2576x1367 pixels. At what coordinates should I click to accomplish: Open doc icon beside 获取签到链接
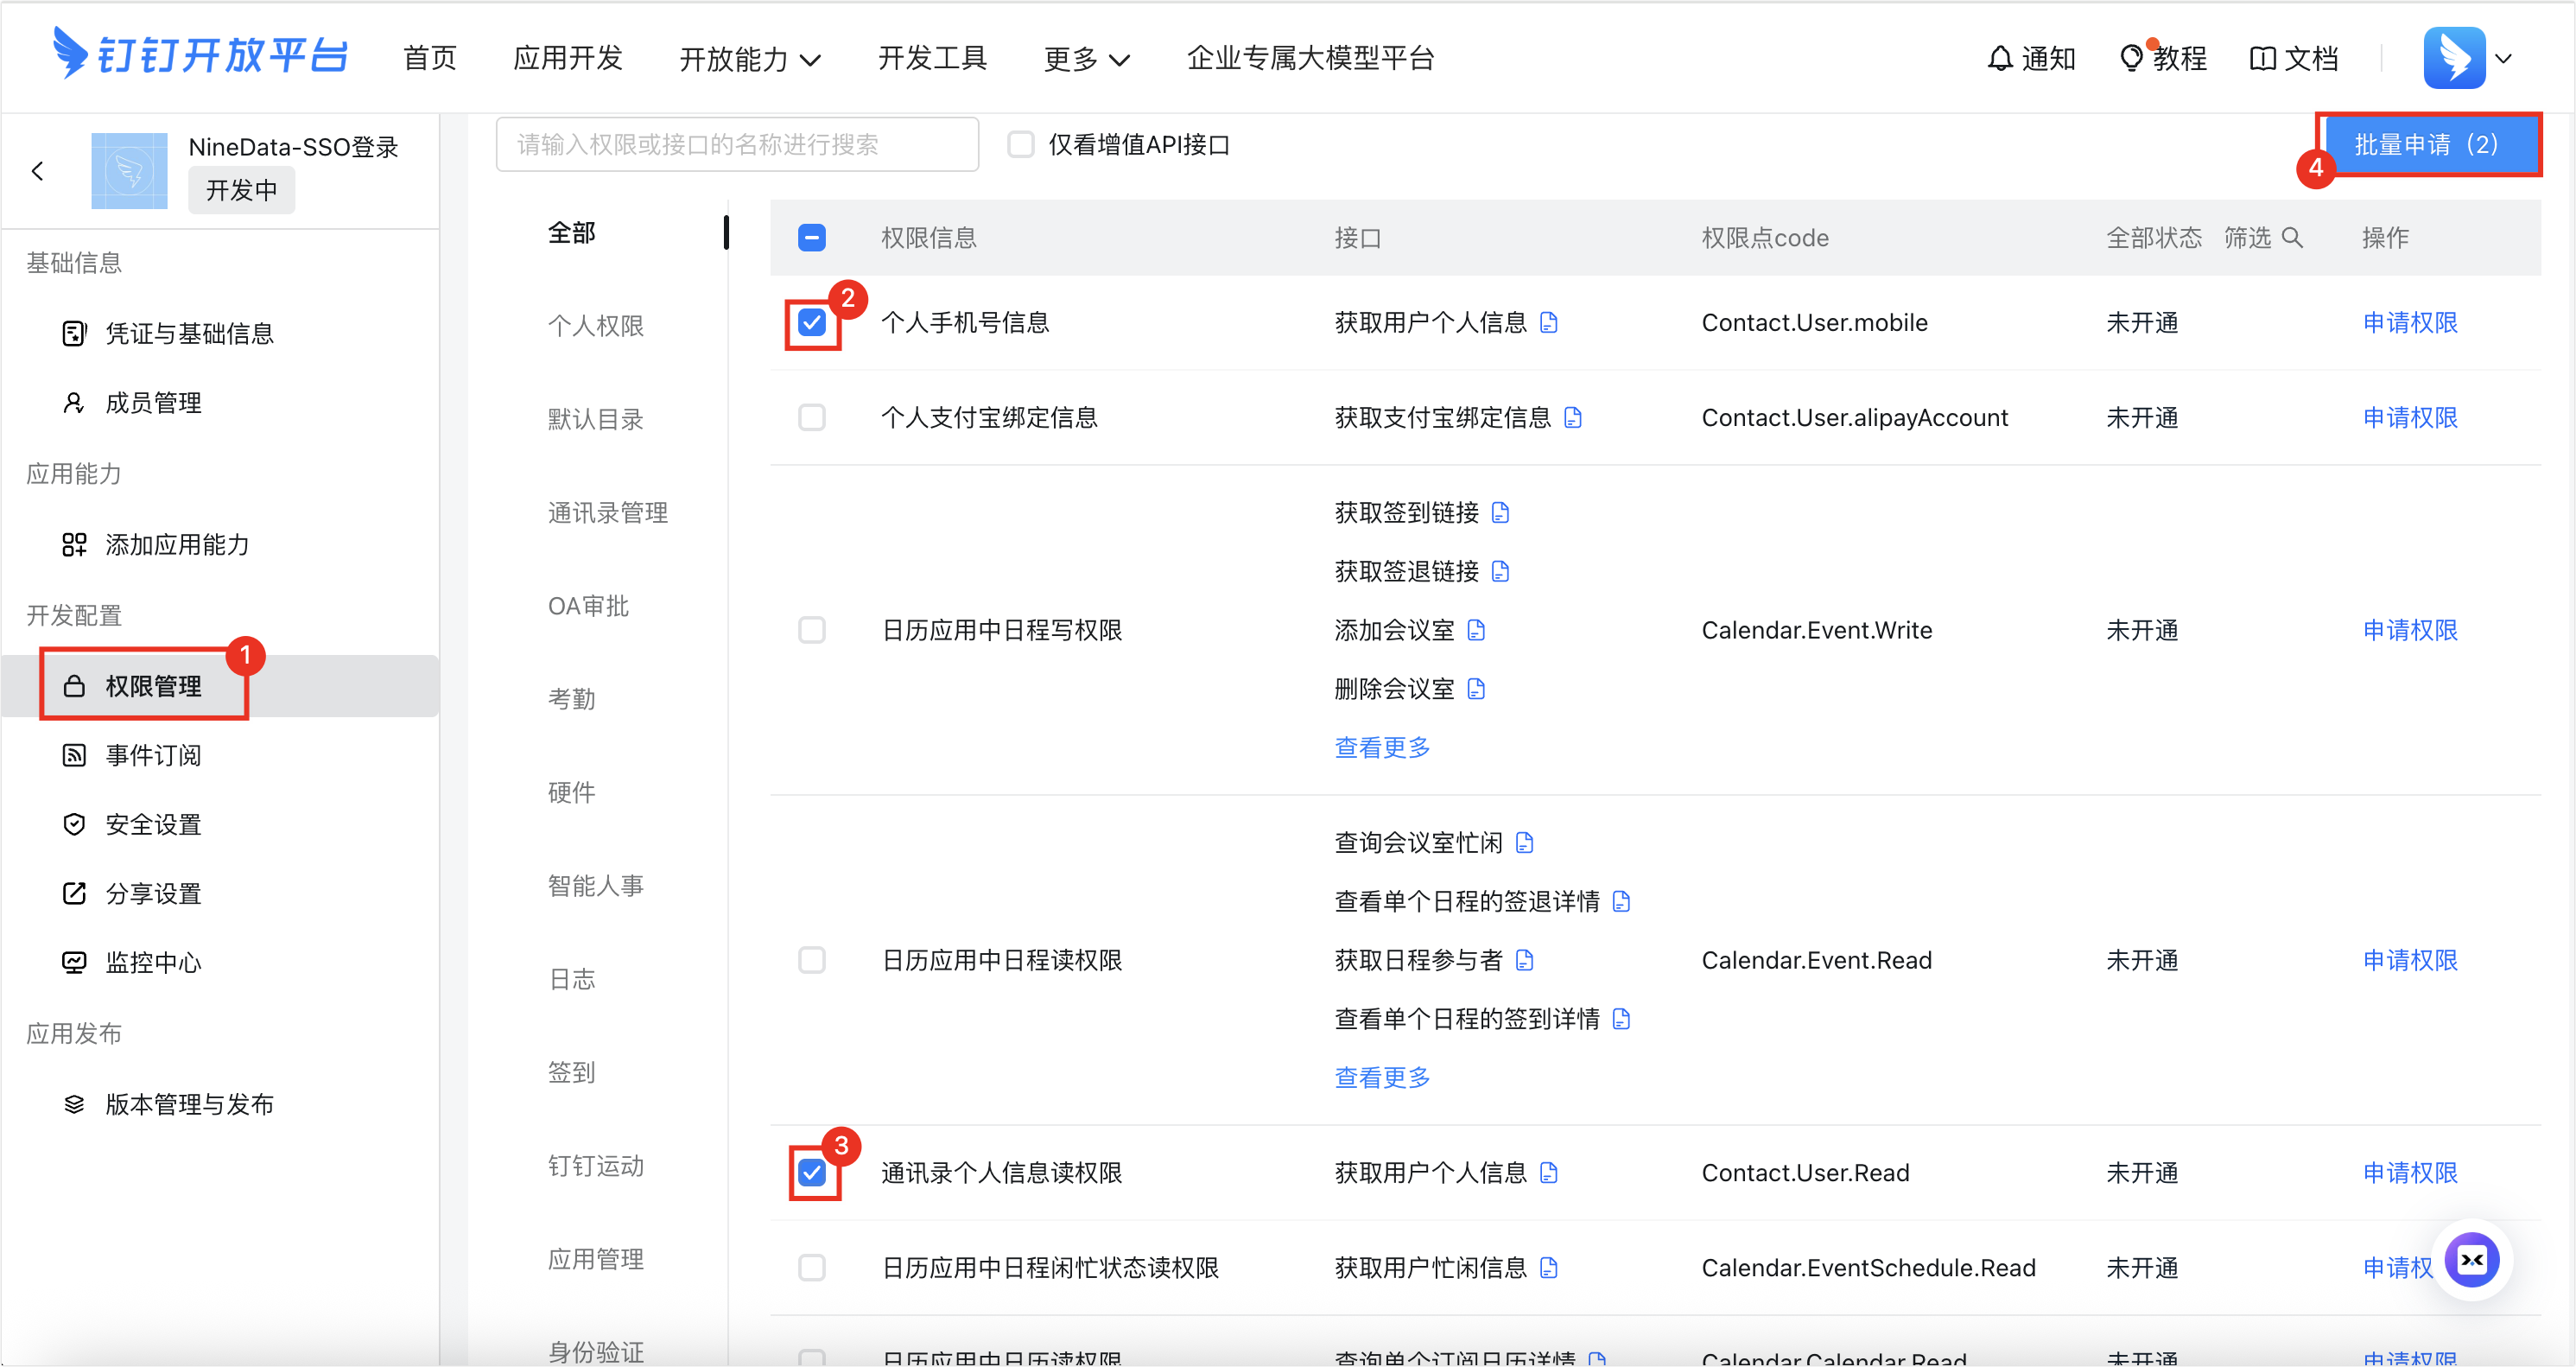(1500, 513)
